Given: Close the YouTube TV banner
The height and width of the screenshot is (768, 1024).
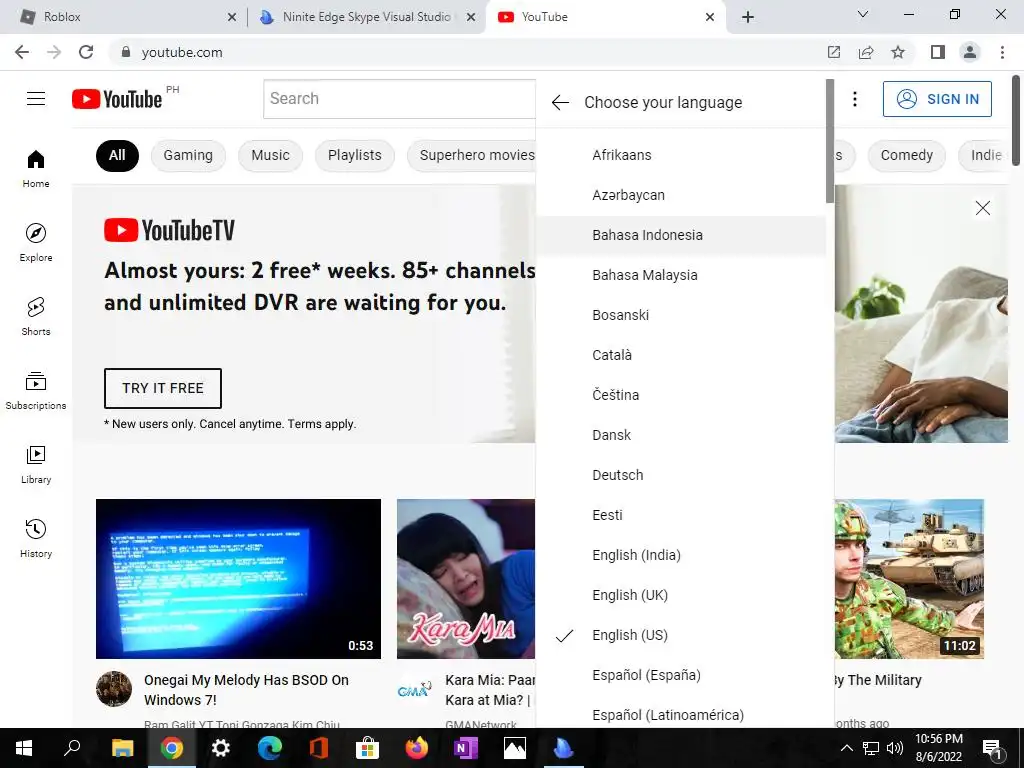Looking at the screenshot, I should click(982, 208).
